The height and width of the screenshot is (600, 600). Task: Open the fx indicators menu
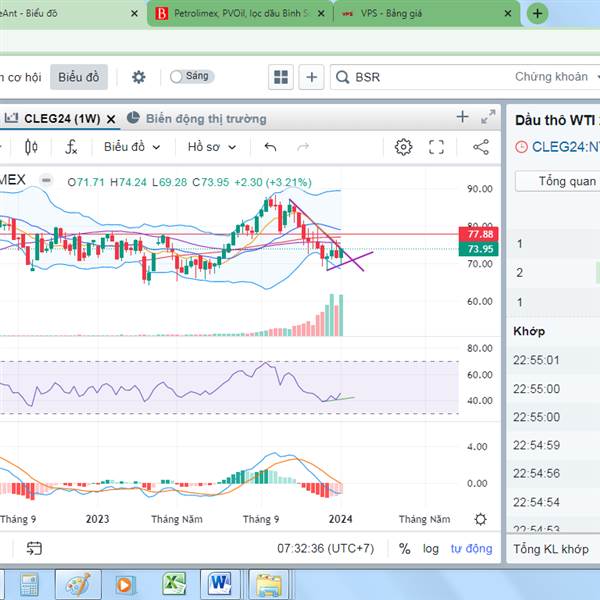pyautogui.click(x=71, y=147)
